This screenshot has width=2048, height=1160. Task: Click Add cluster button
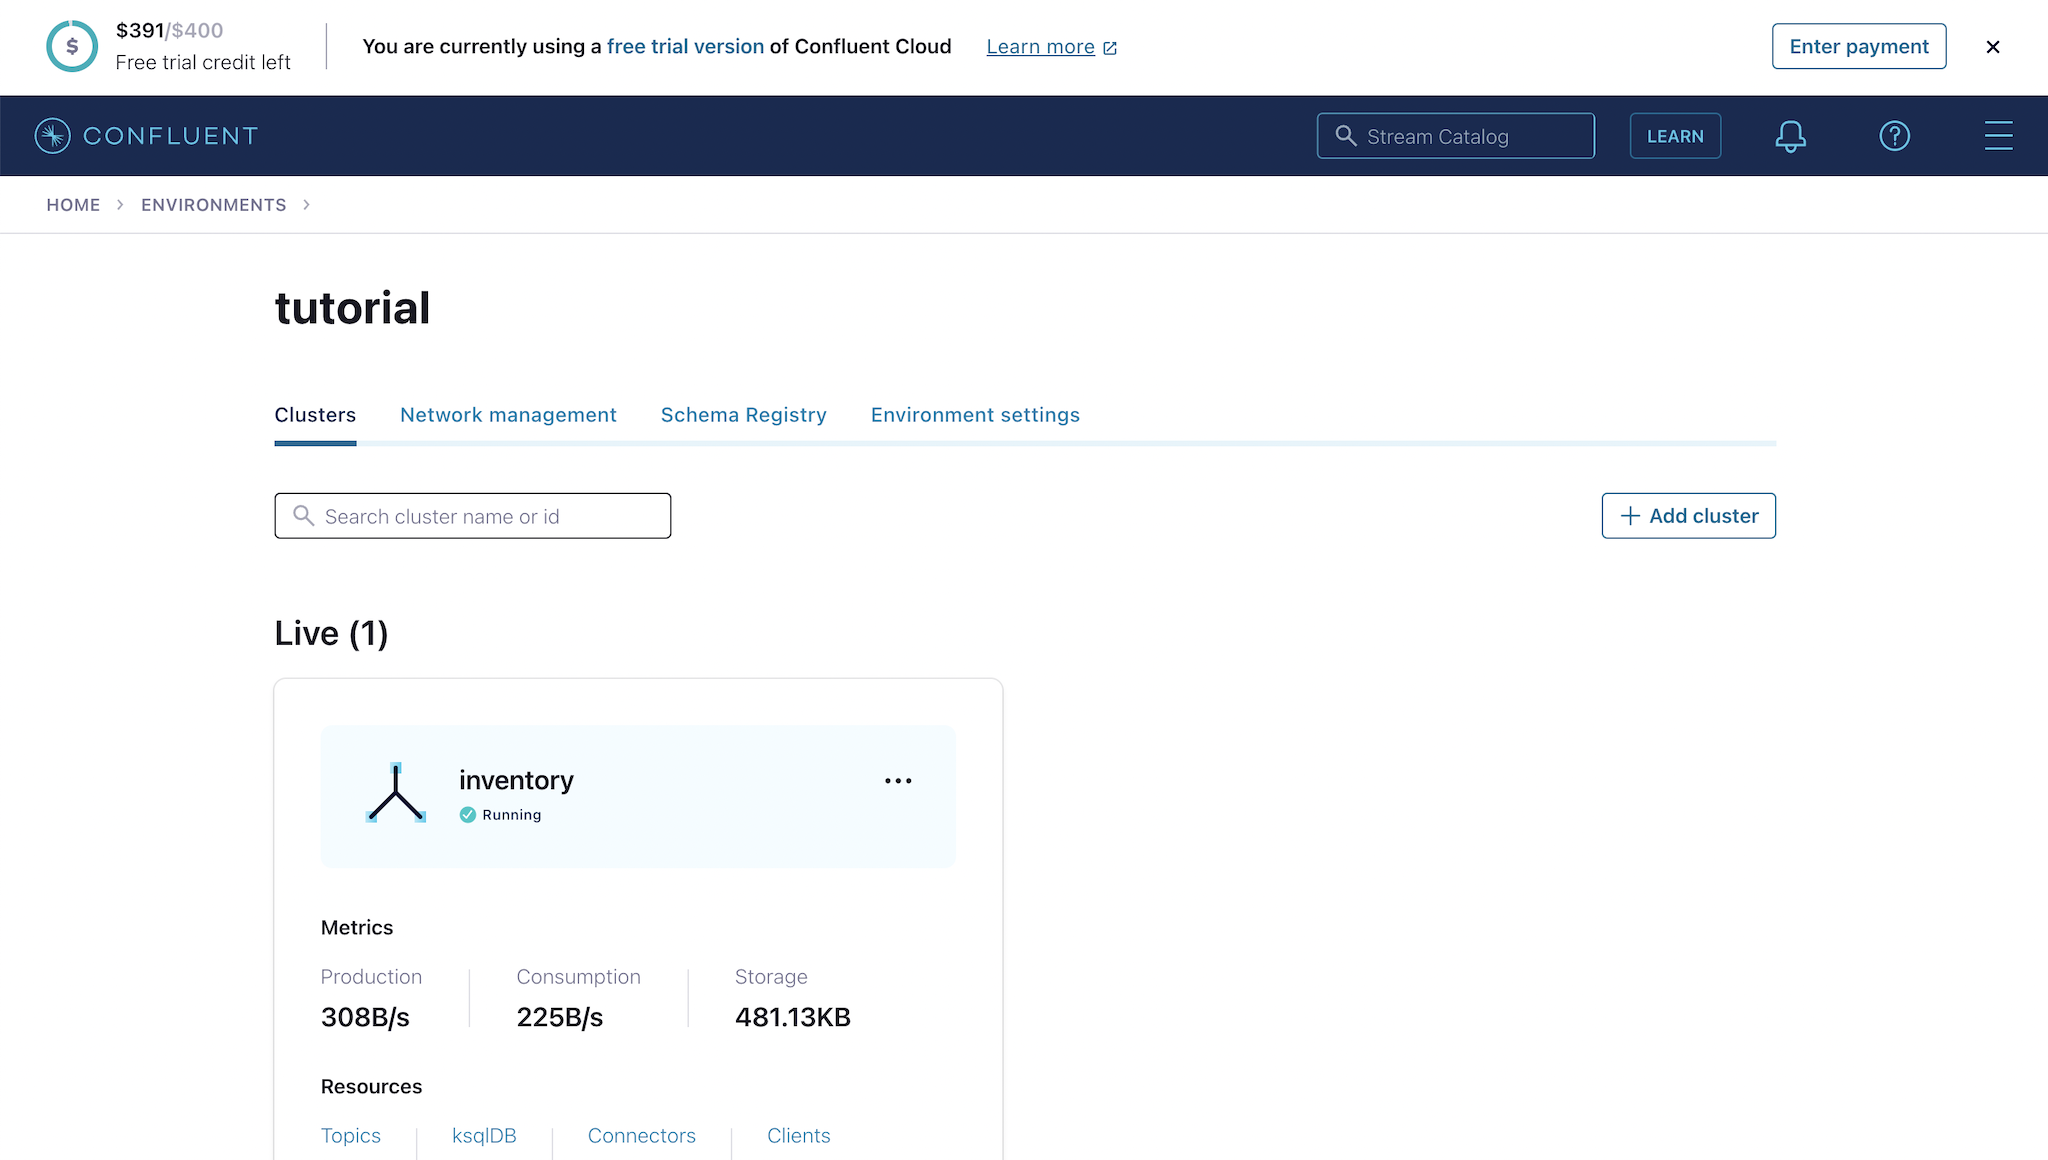[x=1688, y=515]
